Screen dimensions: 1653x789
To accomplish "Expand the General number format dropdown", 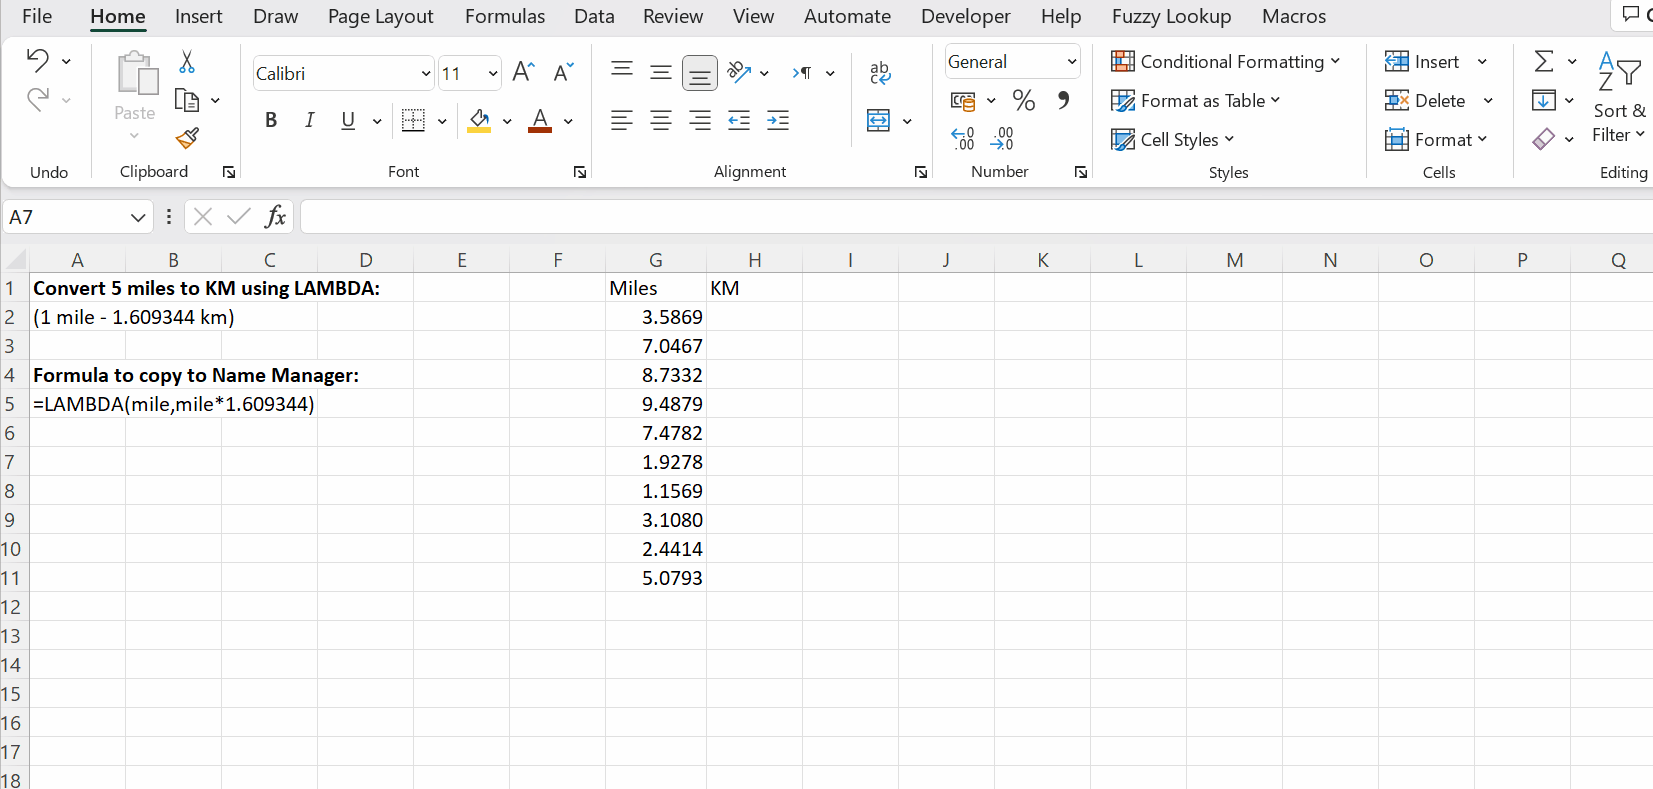I will pos(1071,62).
